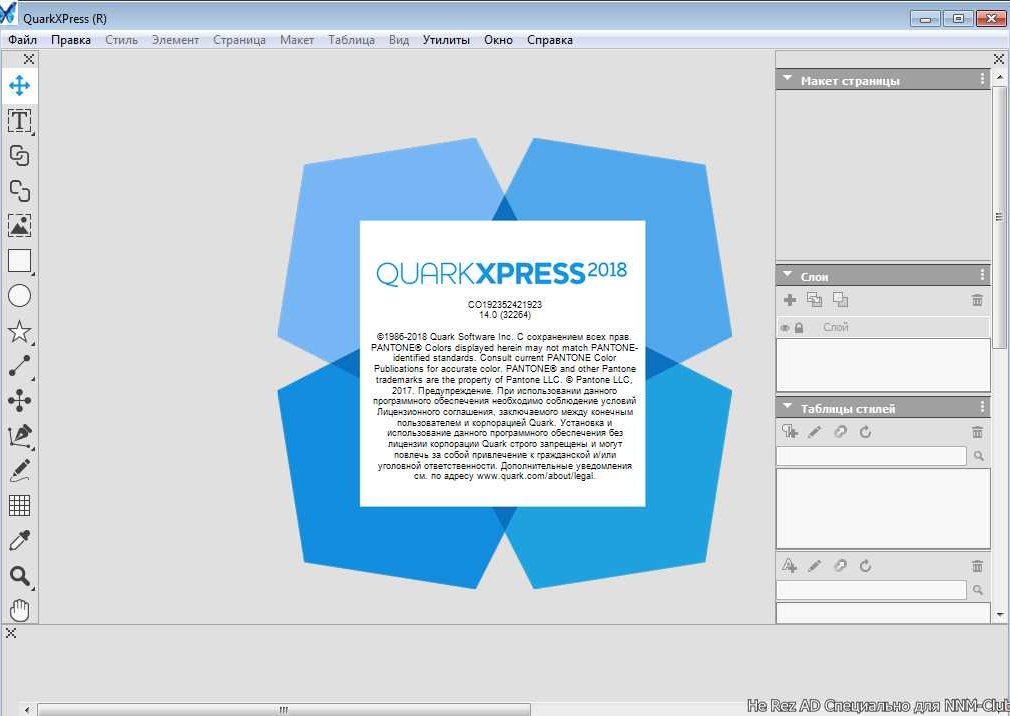
Task: Create a new character style sheet
Action: click(x=790, y=566)
